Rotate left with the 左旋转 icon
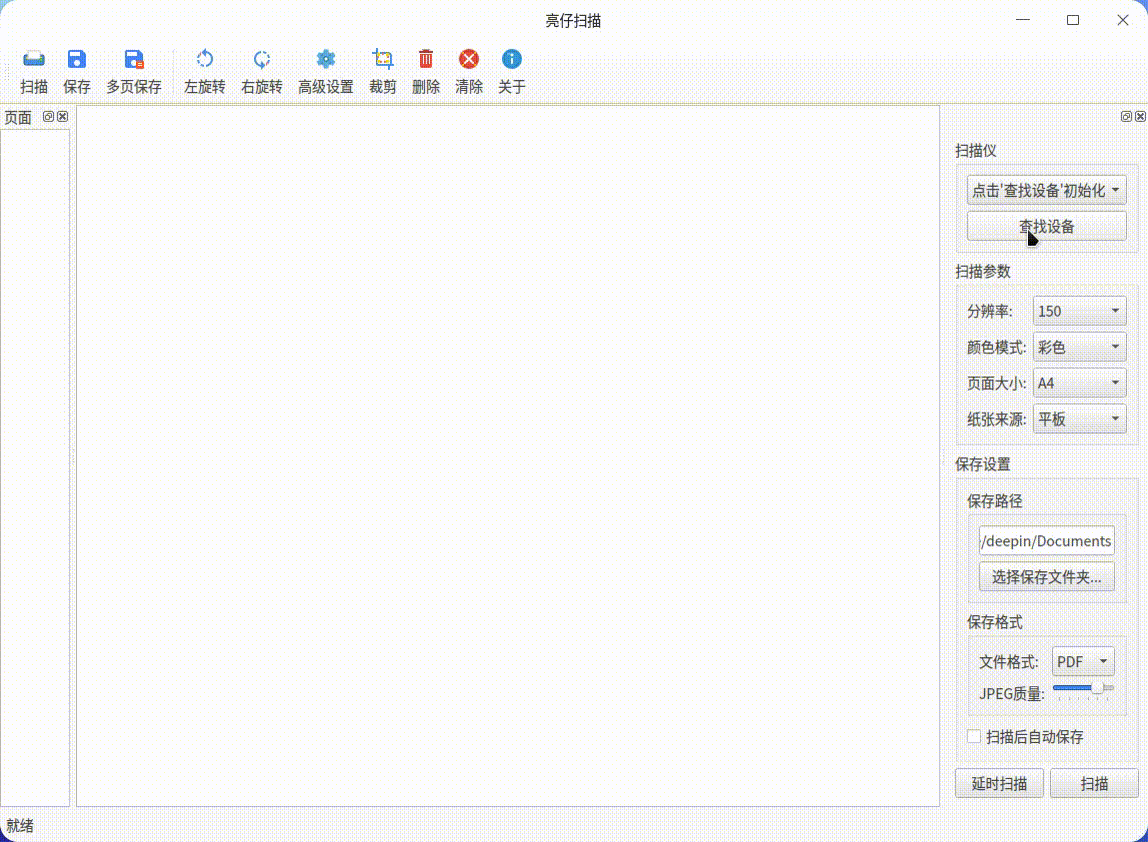This screenshot has height=842, width=1148. (x=205, y=59)
